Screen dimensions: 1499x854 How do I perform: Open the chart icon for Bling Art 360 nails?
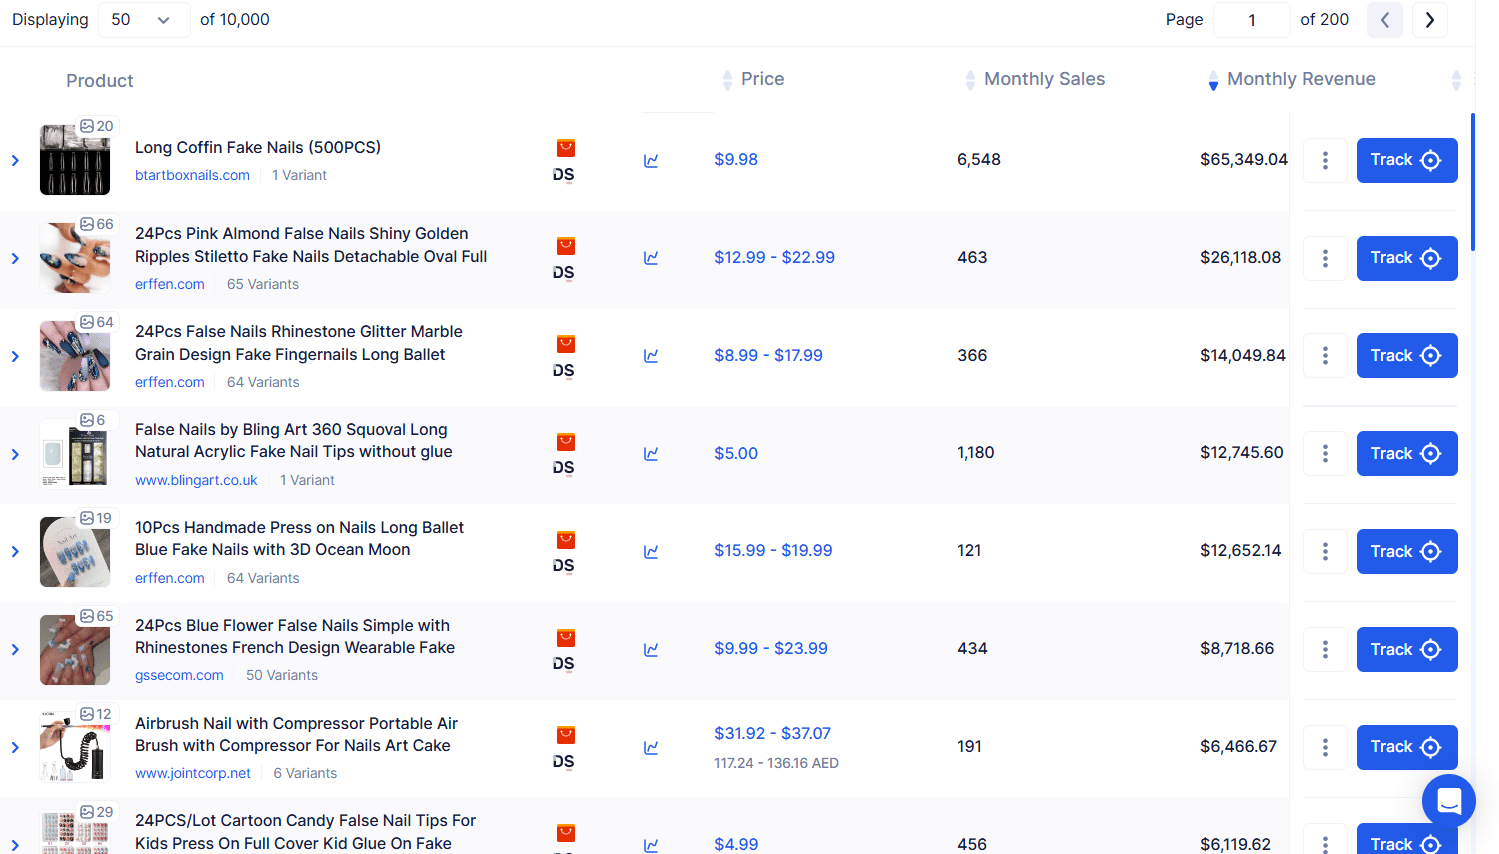pyautogui.click(x=651, y=454)
